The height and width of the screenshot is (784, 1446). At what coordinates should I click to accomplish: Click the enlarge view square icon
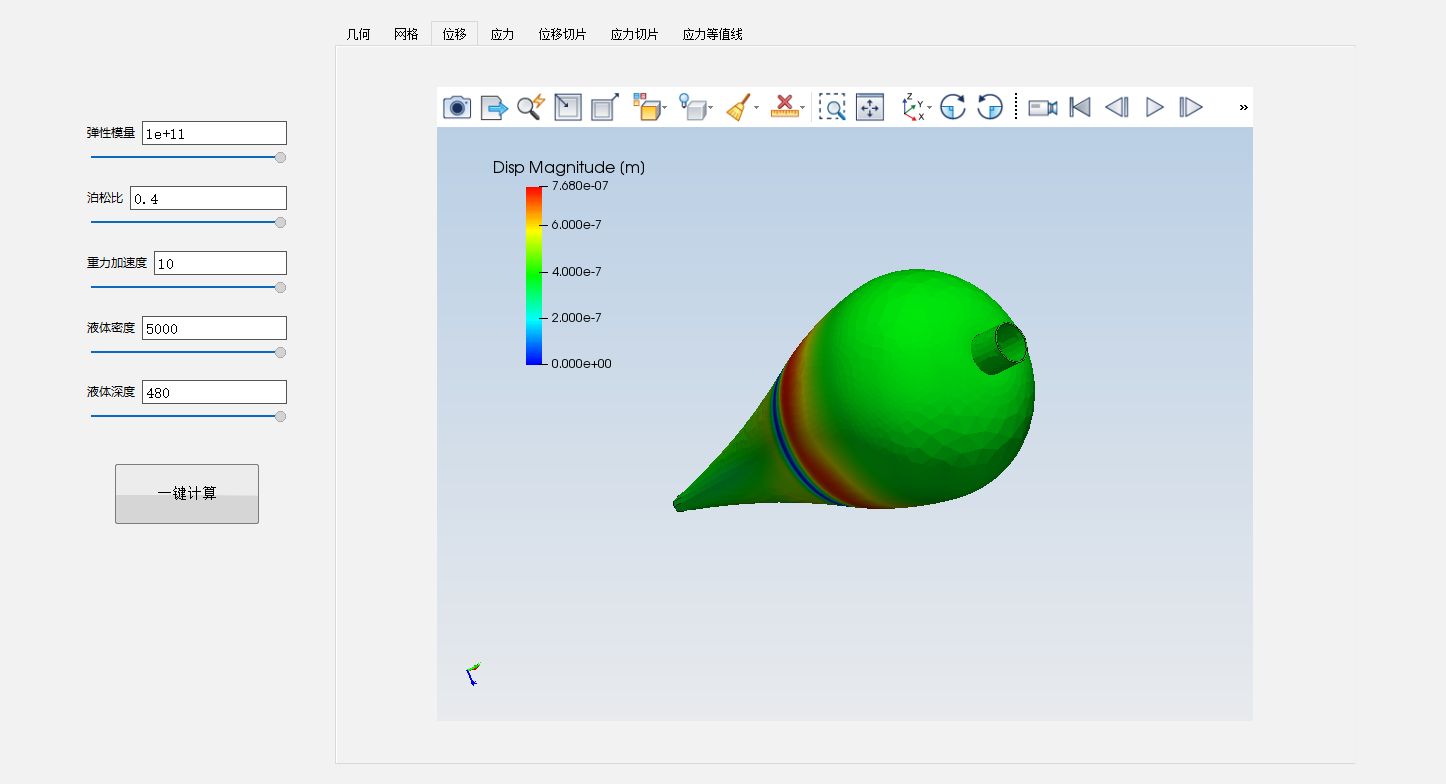(x=604, y=107)
